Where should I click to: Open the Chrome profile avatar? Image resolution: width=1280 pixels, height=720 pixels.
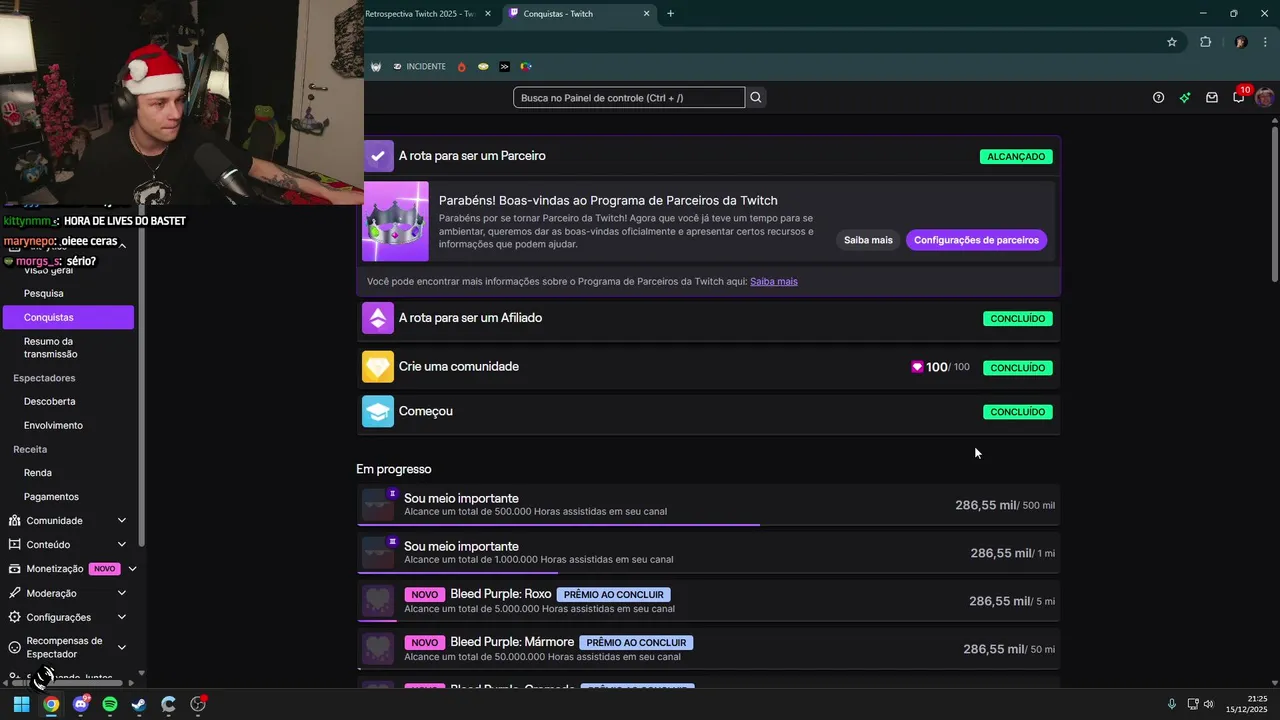coord(1241,42)
